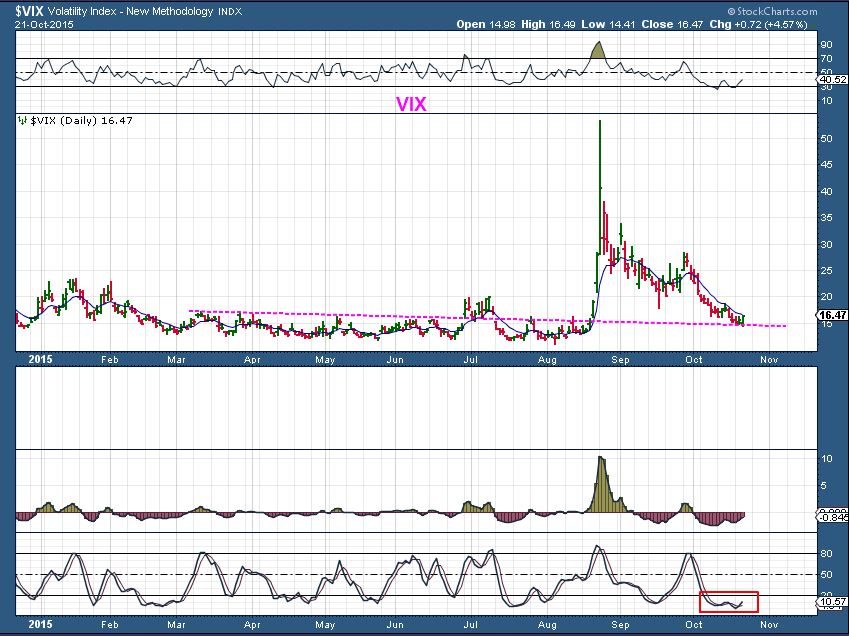Click 'Nov' on the bottom stochastic time axis
849x636 pixels.
[769, 624]
